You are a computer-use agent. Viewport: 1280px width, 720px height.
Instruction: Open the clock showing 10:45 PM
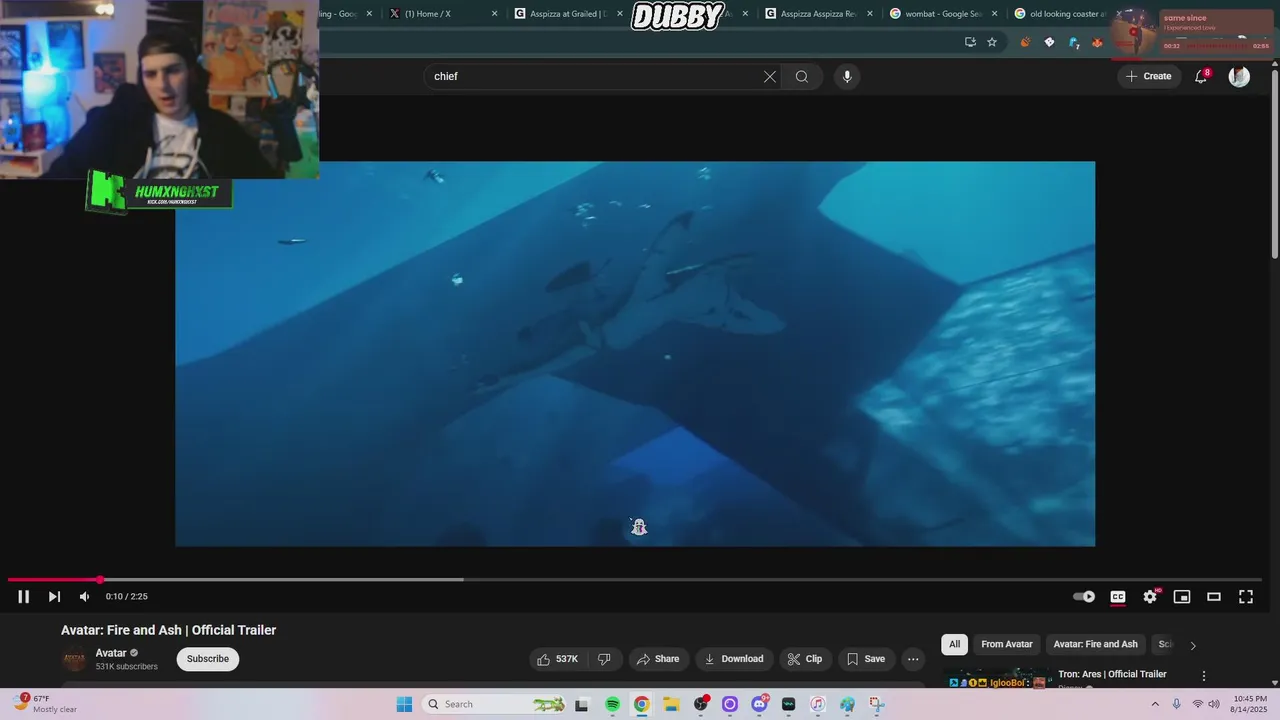point(1250,704)
